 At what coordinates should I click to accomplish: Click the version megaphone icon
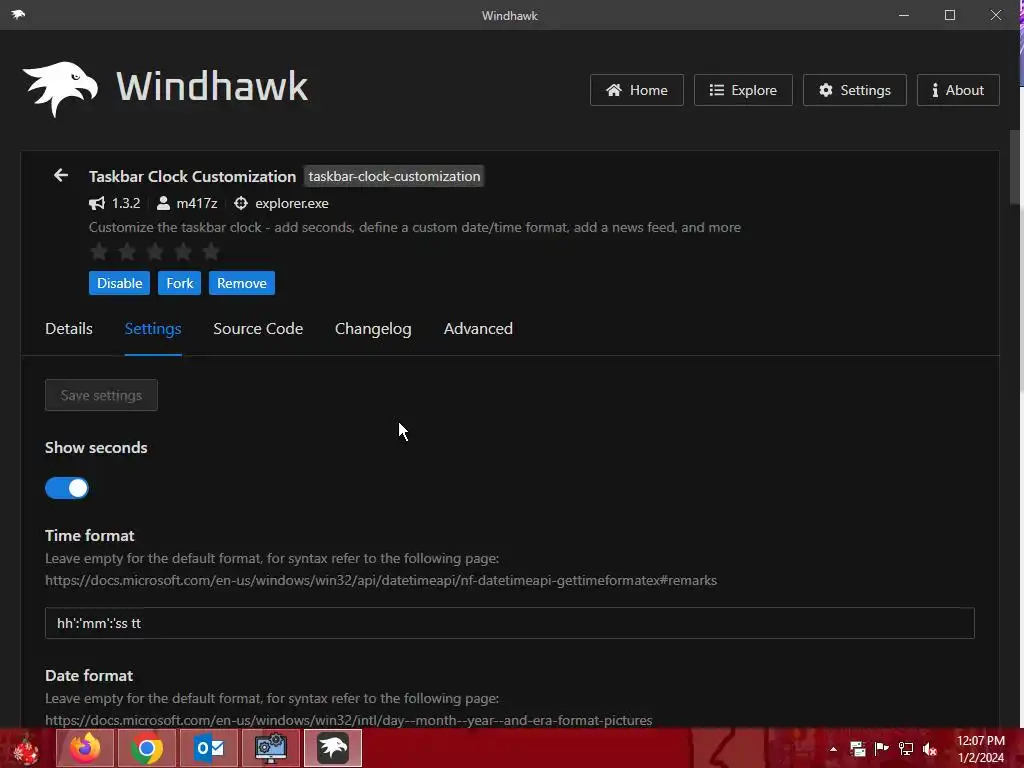point(97,203)
